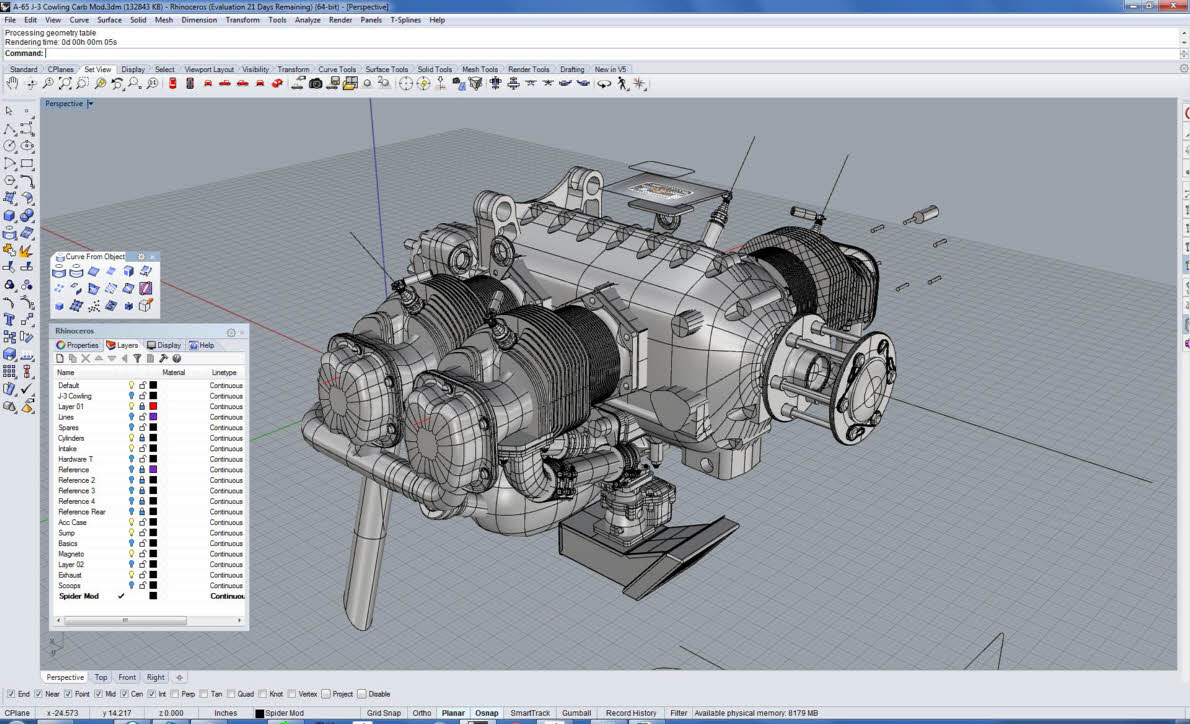
Task: Click the move layer up triangle icon
Action: [99, 358]
